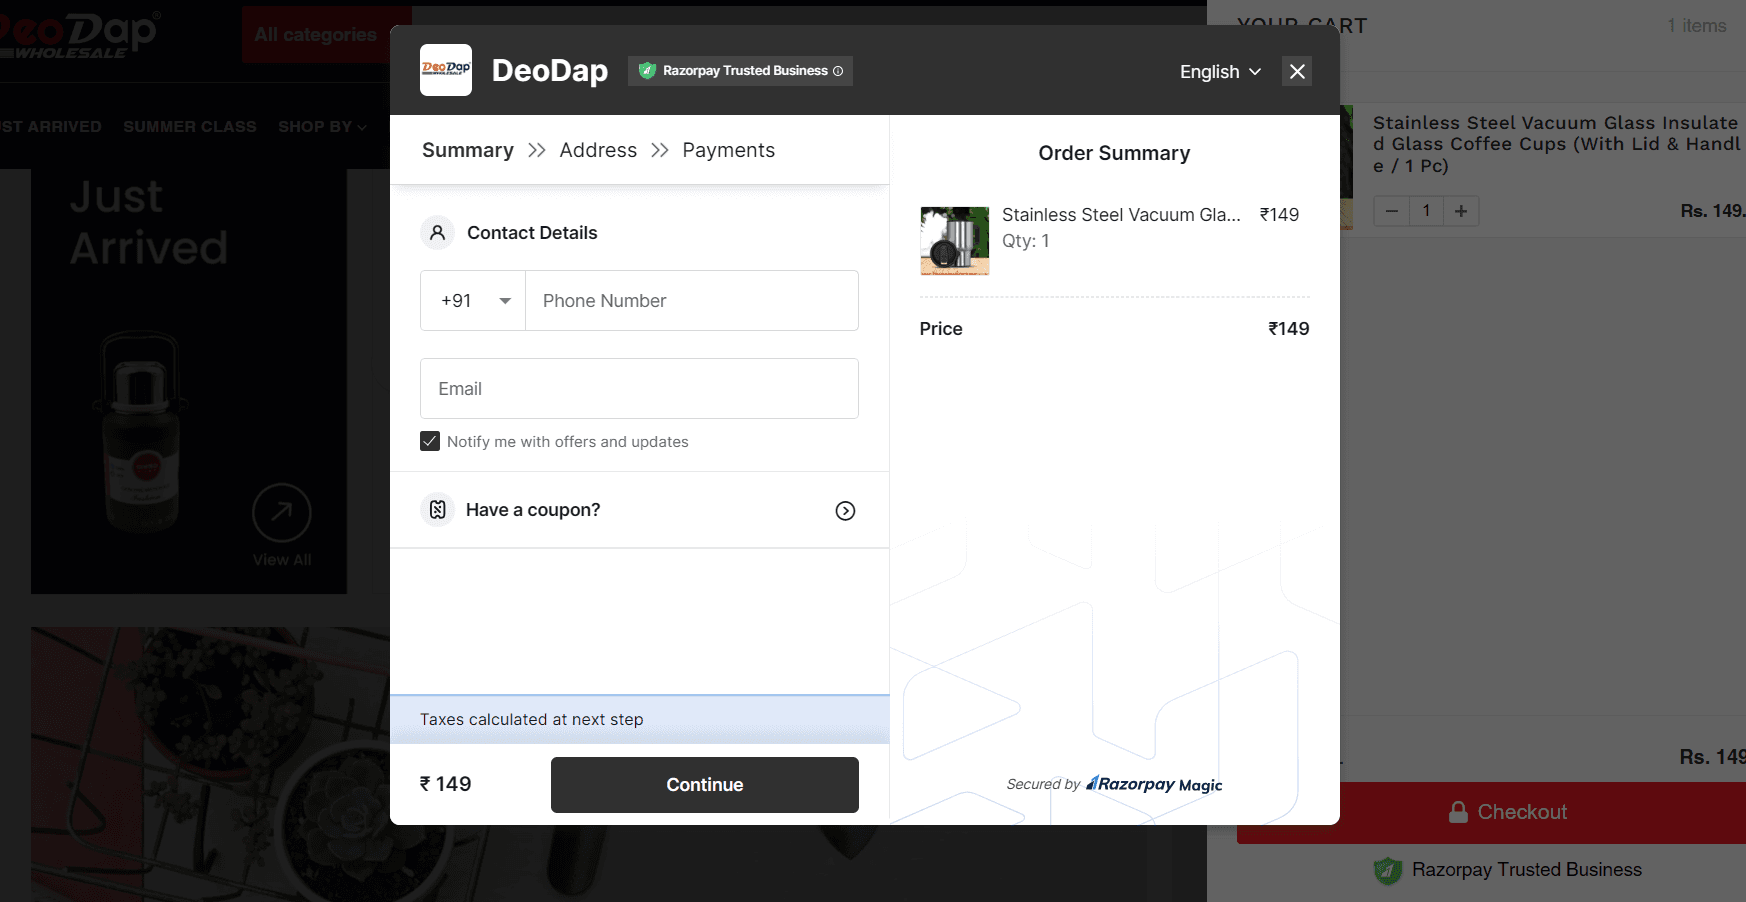Image resolution: width=1746 pixels, height=902 pixels.
Task: Increase item quantity with the plus stepper
Action: click(x=1461, y=211)
